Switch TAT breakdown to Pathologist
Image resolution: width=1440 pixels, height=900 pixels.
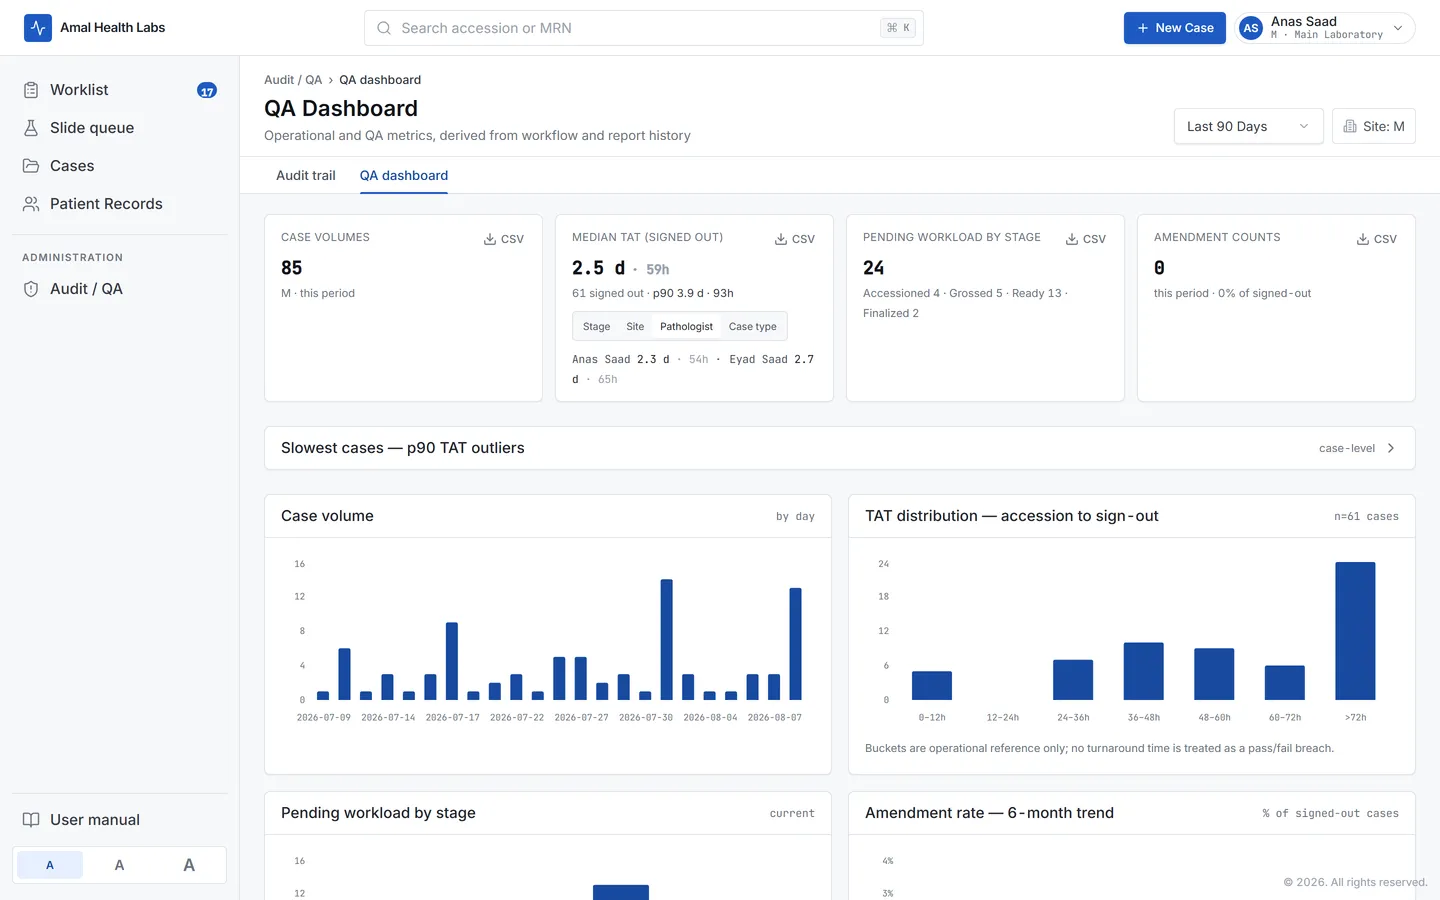tap(686, 327)
